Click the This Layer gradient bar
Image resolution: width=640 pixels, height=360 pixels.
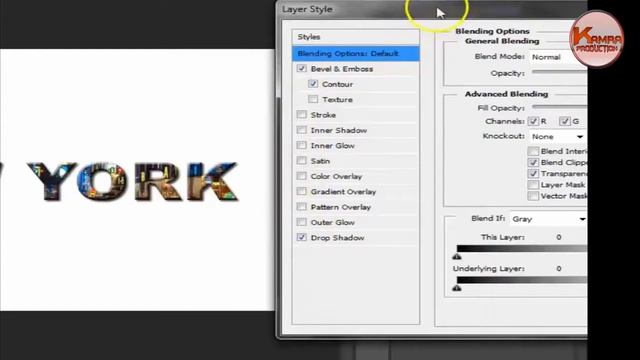[x=522, y=248]
